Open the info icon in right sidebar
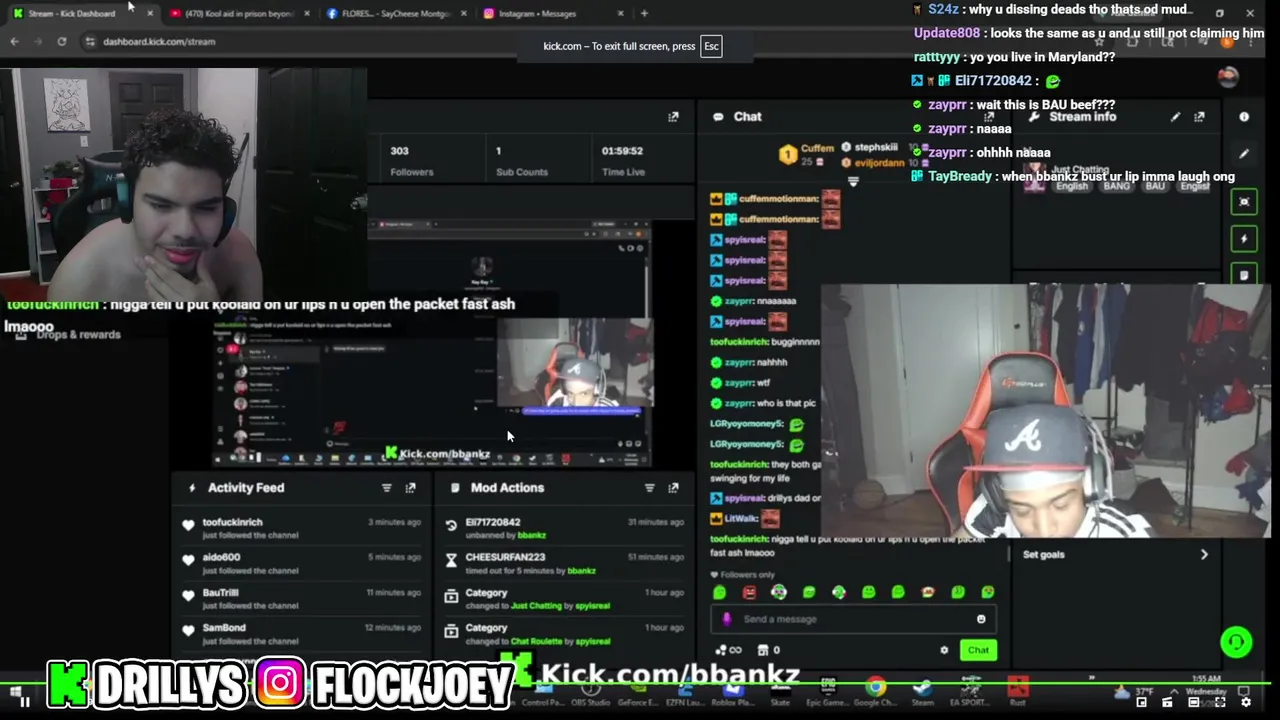Image resolution: width=1280 pixels, height=720 pixels. tap(1244, 117)
